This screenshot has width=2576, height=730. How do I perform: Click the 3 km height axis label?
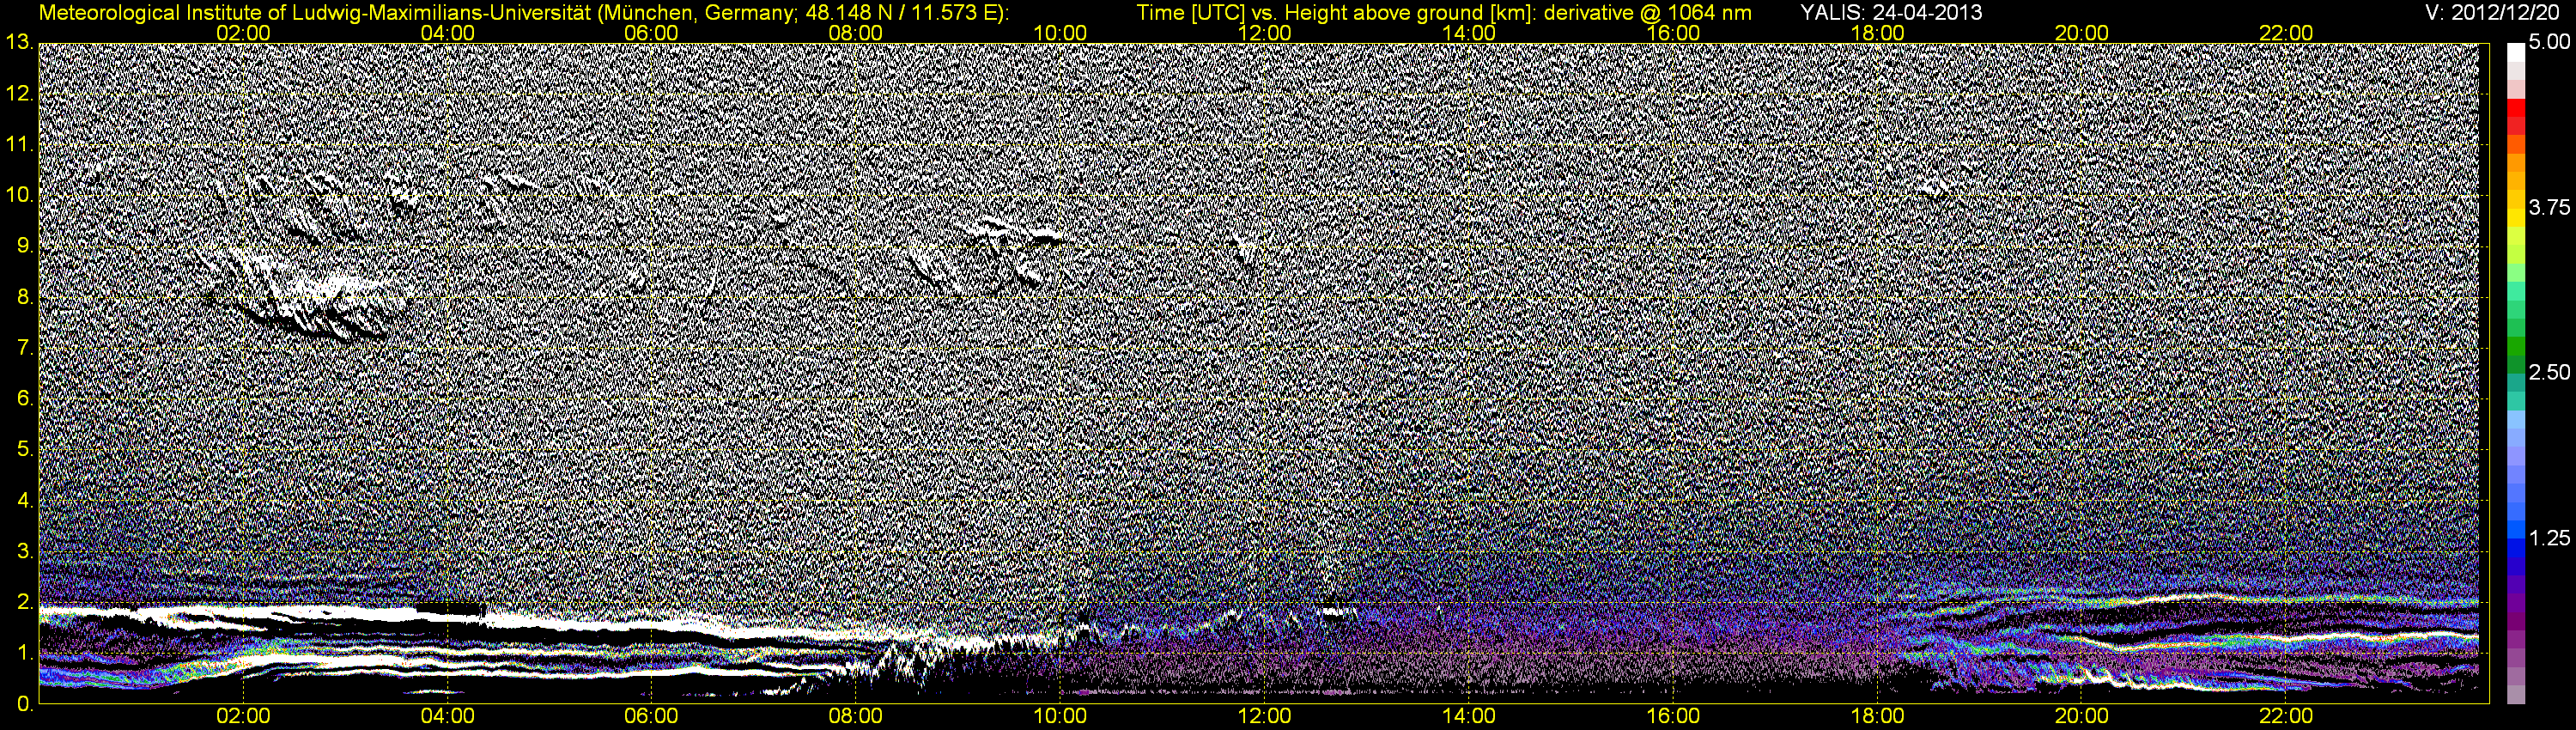click(25, 552)
